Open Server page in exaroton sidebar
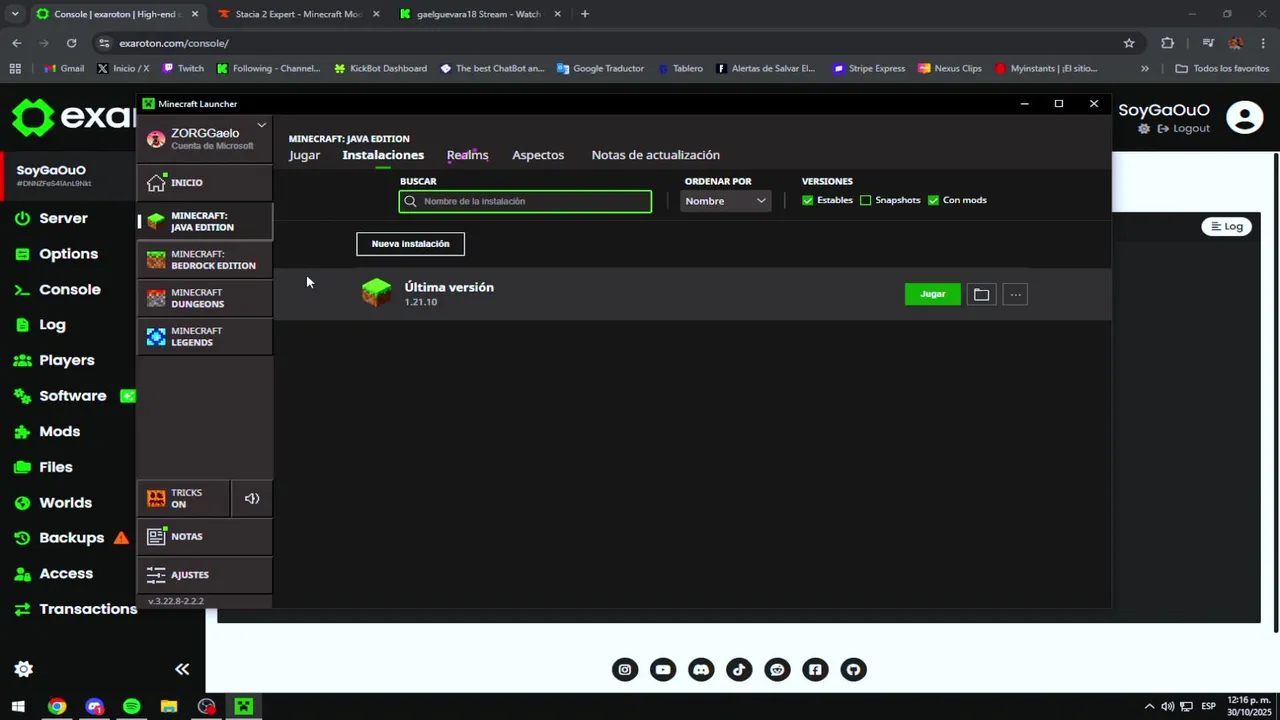The height and width of the screenshot is (720, 1280). click(63, 218)
